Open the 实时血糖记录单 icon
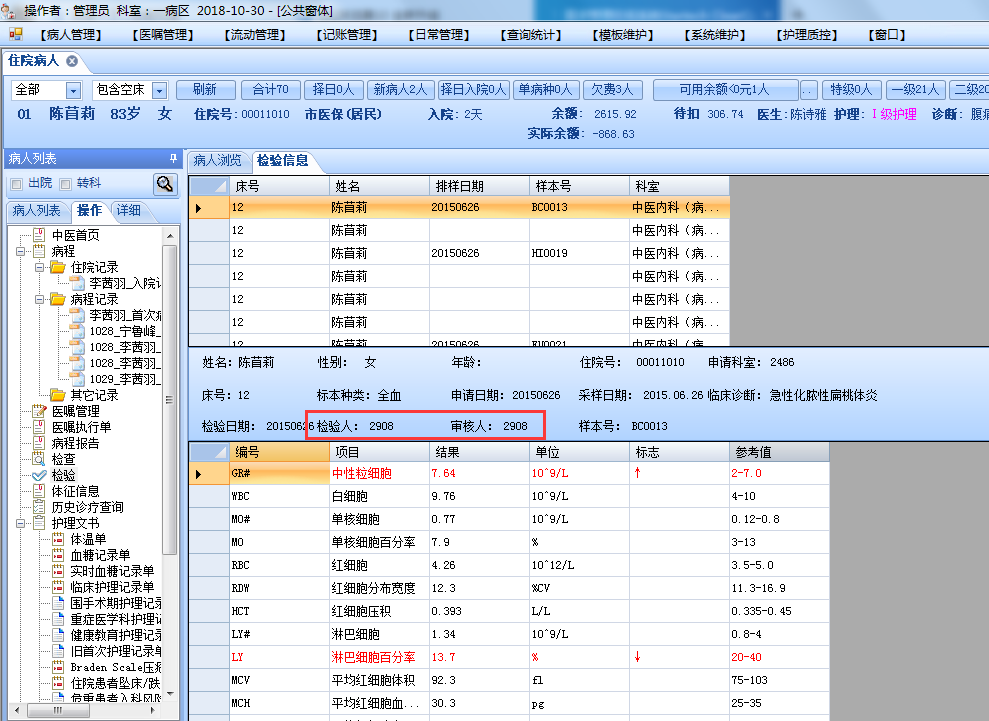 click(x=58, y=571)
